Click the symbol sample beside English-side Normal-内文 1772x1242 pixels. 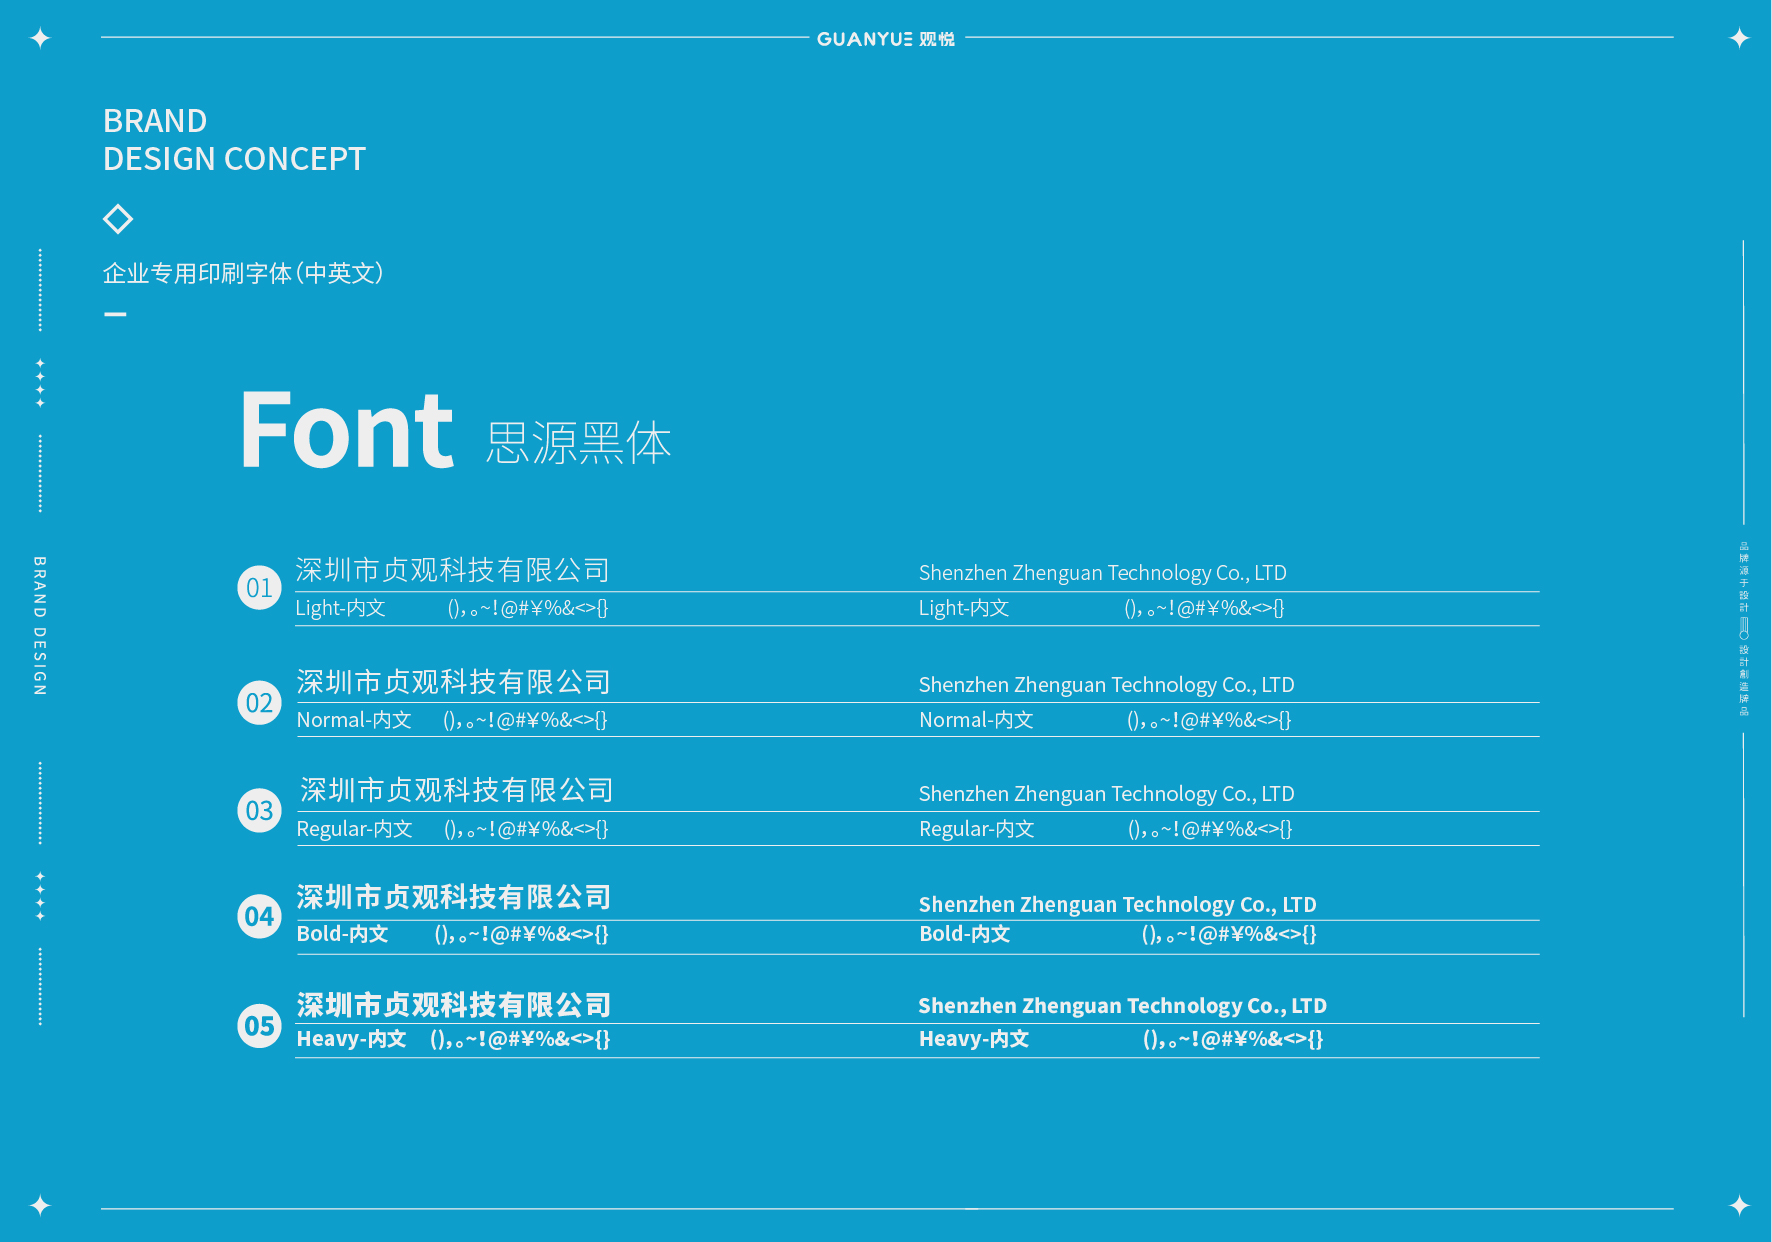[x=1209, y=720]
